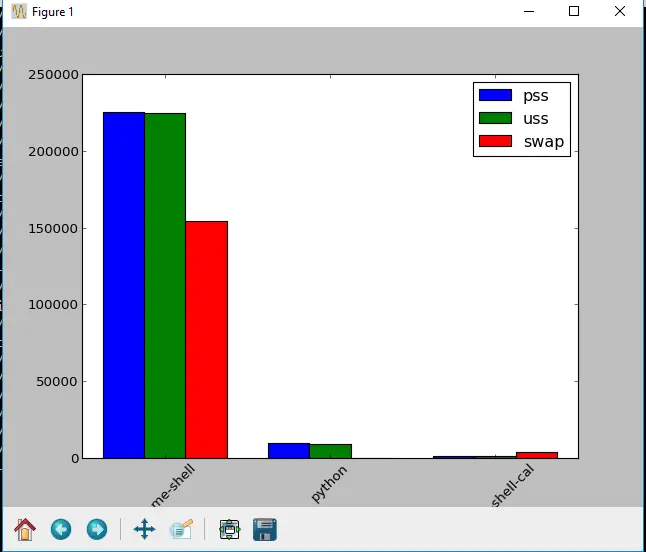Viewport: 646px width, 552px height.
Task: Click the small blue pss bar for python
Action: click(x=289, y=450)
